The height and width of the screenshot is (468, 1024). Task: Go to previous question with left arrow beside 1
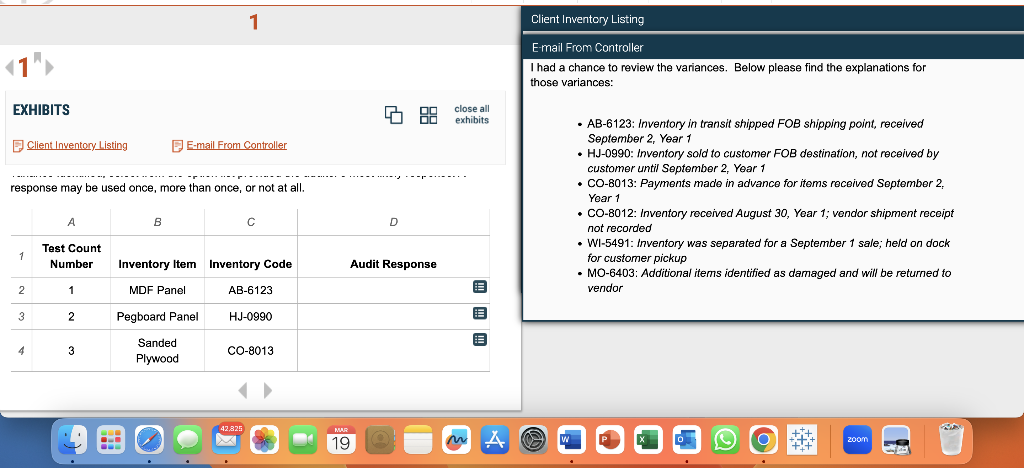coord(9,67)
